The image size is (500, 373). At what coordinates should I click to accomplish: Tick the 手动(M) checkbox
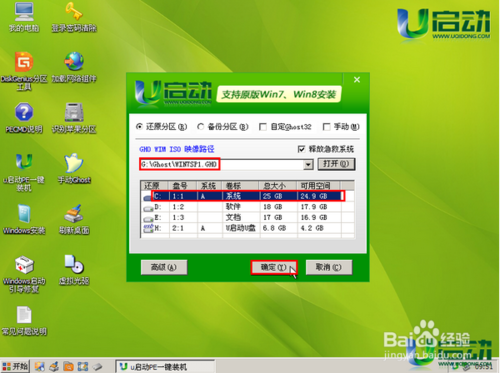tap(326, 127)
